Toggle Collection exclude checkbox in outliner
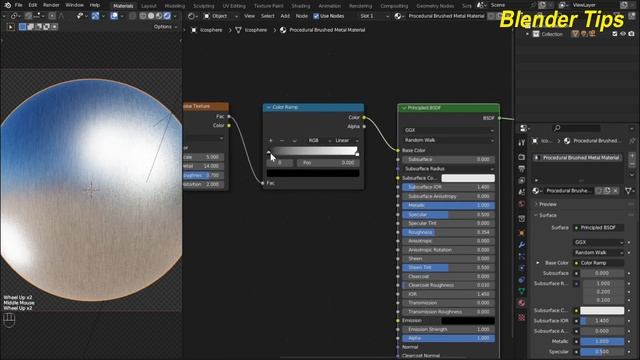 [x=615, y=34]
